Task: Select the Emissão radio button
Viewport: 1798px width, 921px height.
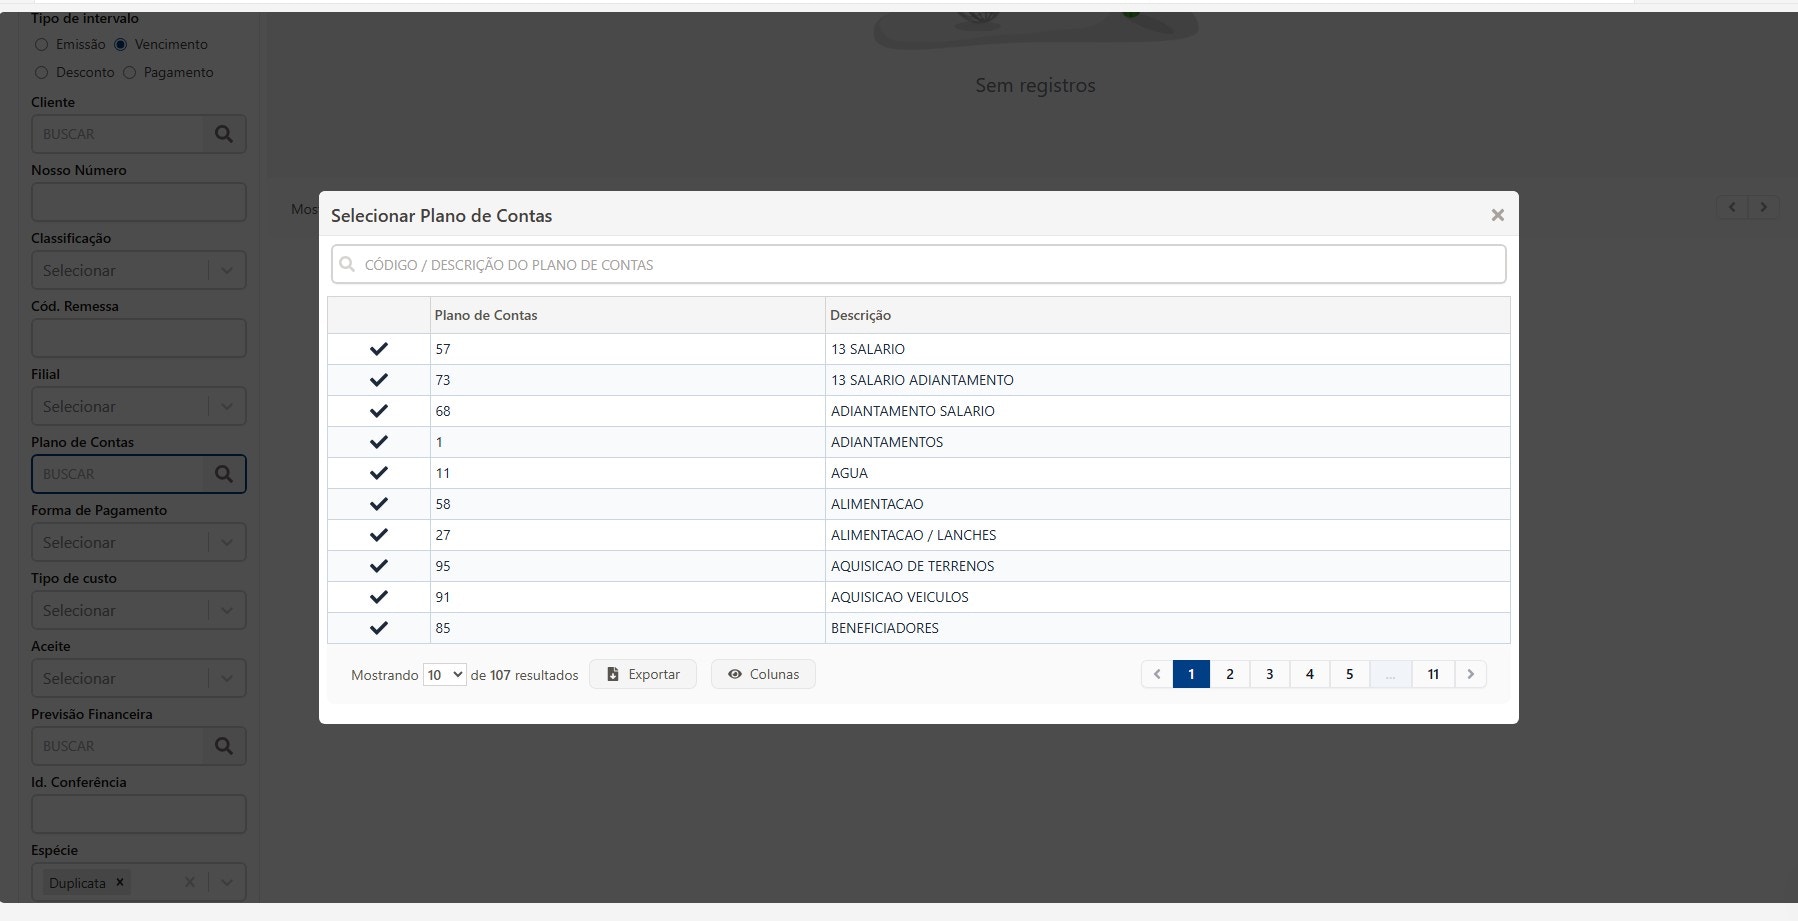Action: (x=41, y=44)
